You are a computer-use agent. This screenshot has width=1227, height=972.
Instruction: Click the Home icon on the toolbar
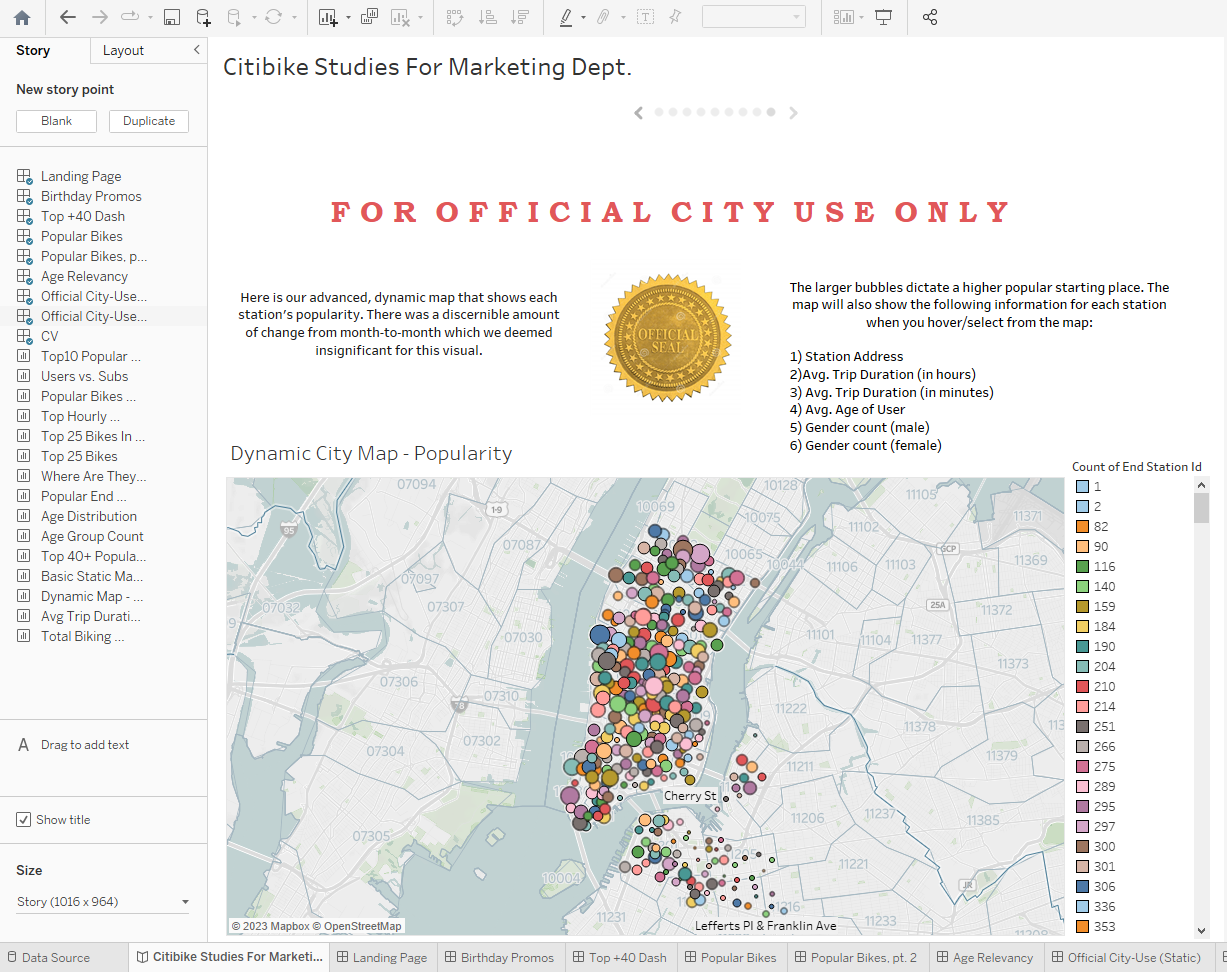(22, 17)
